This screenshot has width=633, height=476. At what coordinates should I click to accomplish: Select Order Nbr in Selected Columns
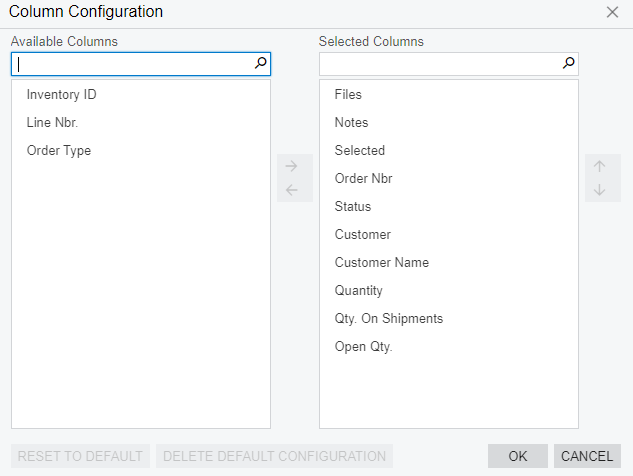pos(449,178)
